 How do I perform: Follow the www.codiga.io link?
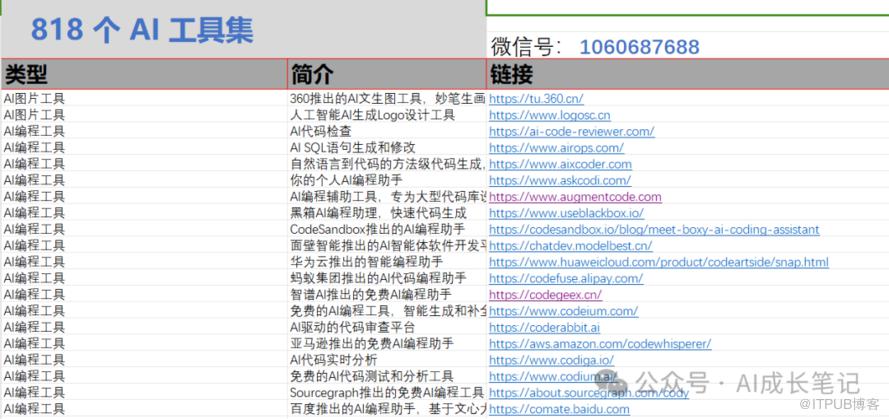[551, 360]
